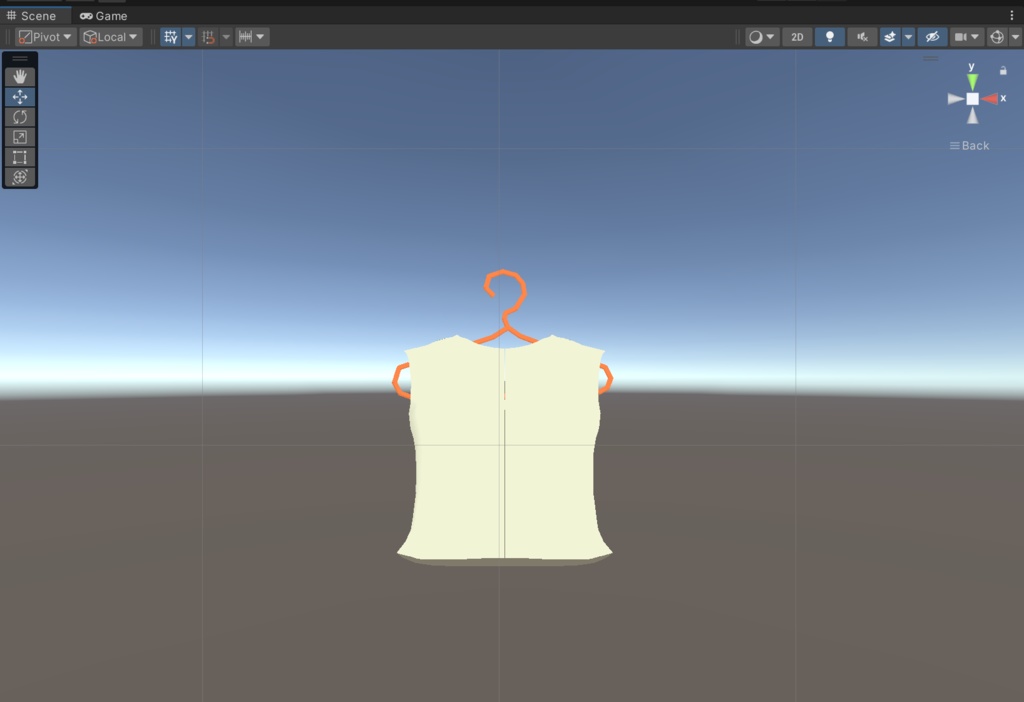Toggle scene audio mute icon
Viewport: 1024px width, 702px height.
(x=863, y=37)
